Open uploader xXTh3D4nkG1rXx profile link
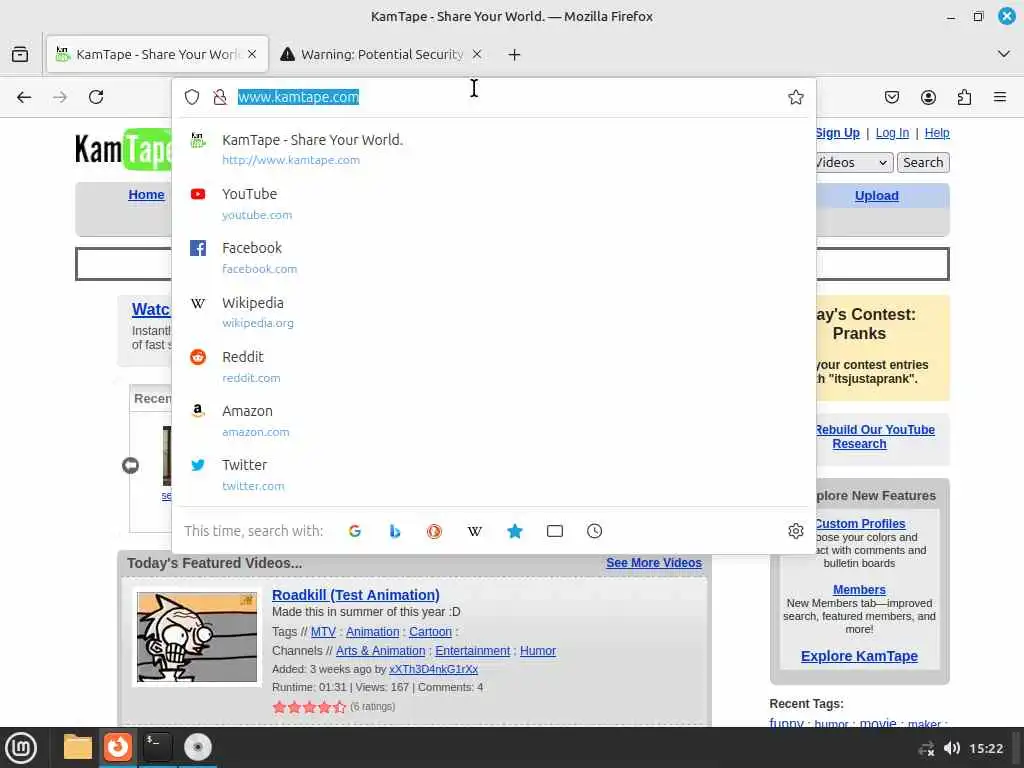 [x=434, y=669]
